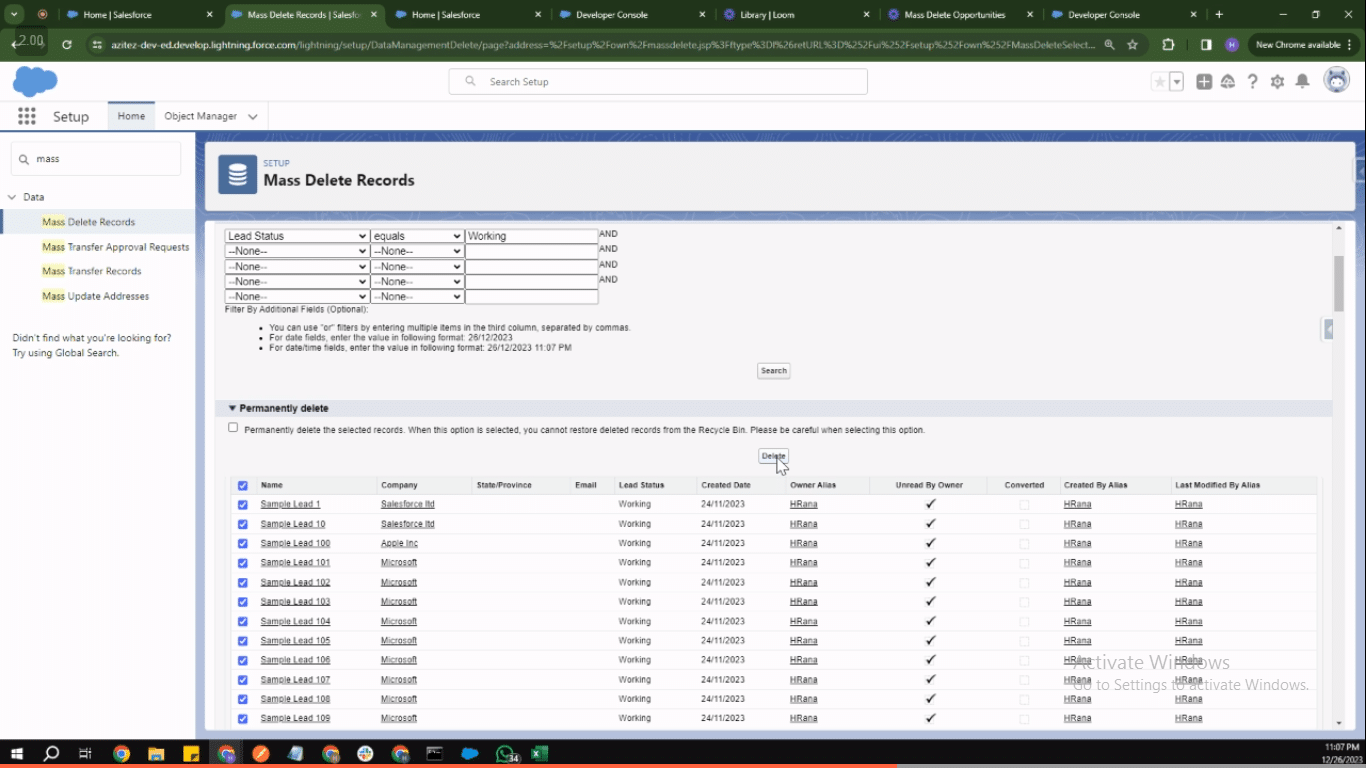Viewport: 1366px width, 768px height.
Task: Uncheck the Sample Lead 105 checkbox
Action: coord(242,641)
